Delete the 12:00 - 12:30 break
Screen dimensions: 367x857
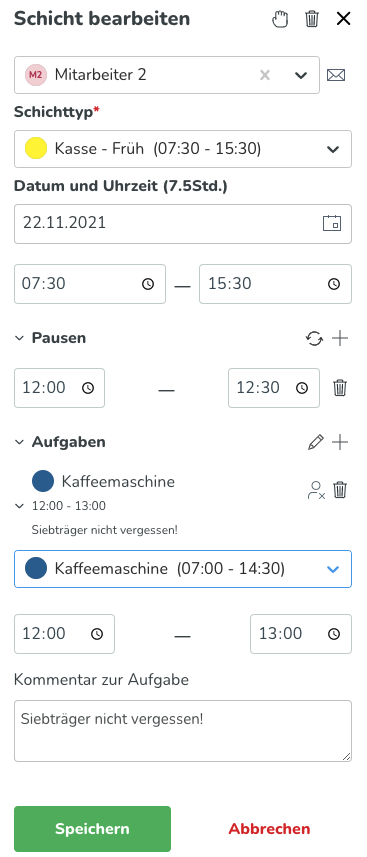(340, 388)
